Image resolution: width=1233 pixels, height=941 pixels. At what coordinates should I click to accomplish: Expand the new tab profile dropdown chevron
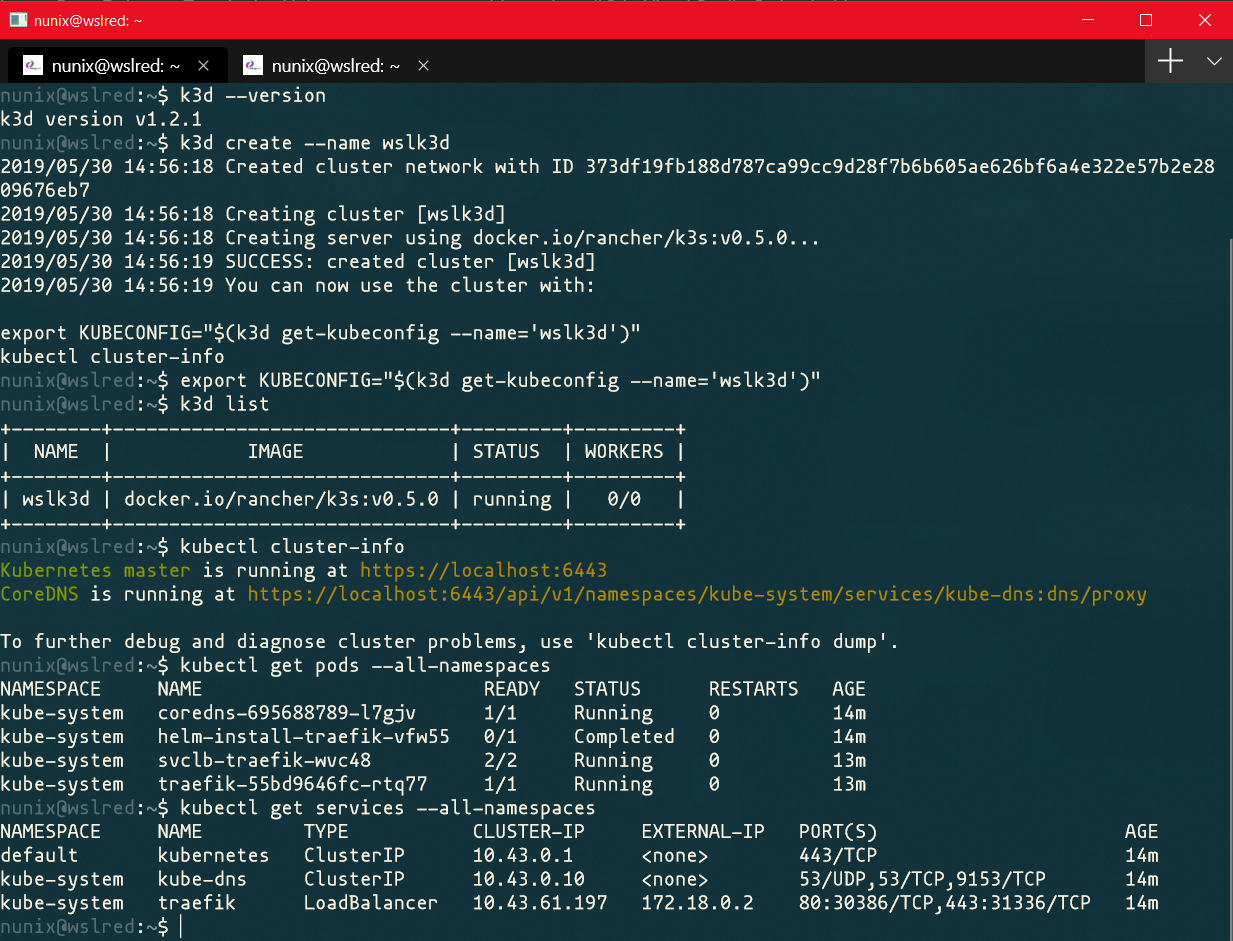tap(1214, 62)
